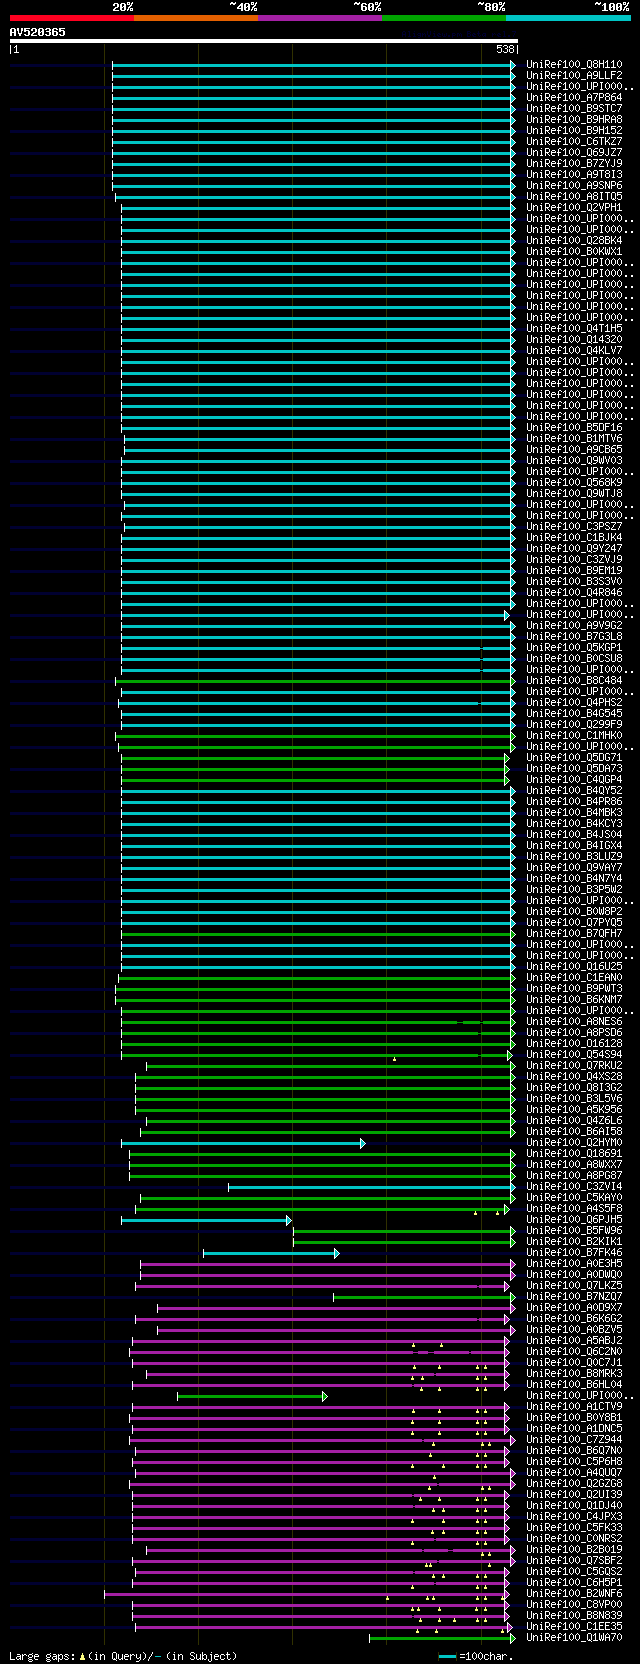
Task: Click the purple ~60% color legend bar
Action: coord(319,18)
